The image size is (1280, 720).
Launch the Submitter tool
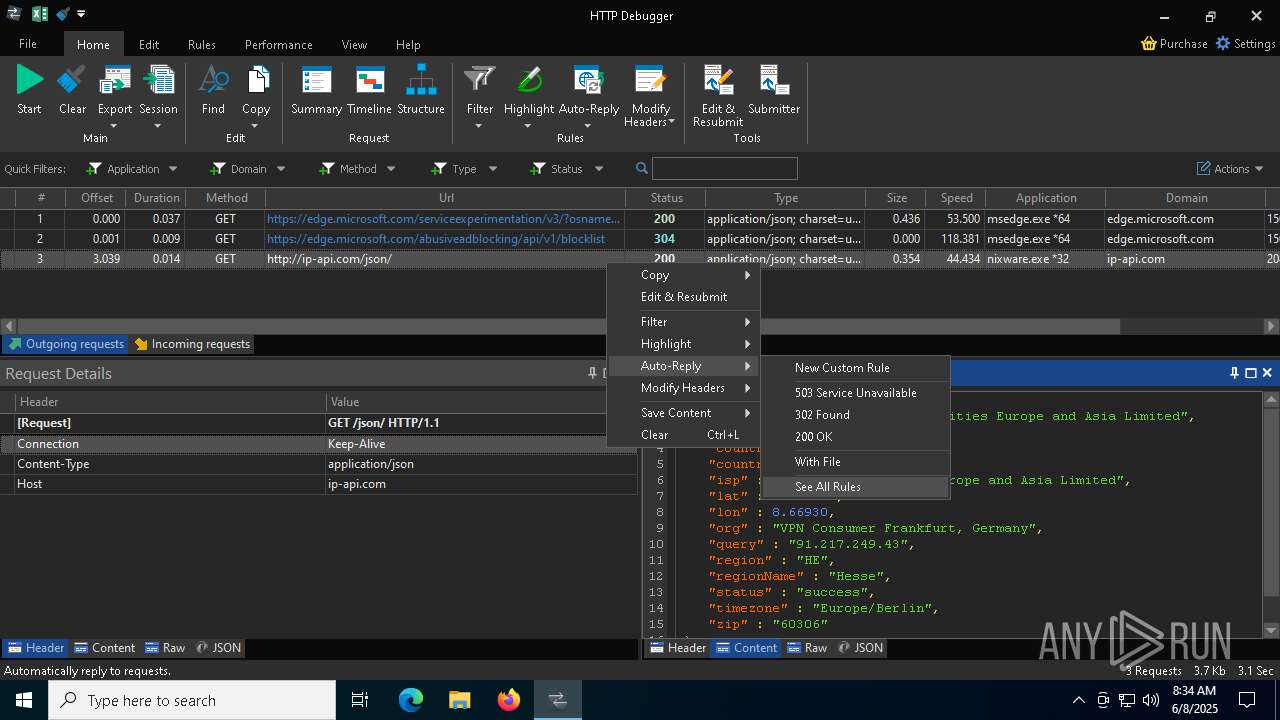tap(774, 91)
